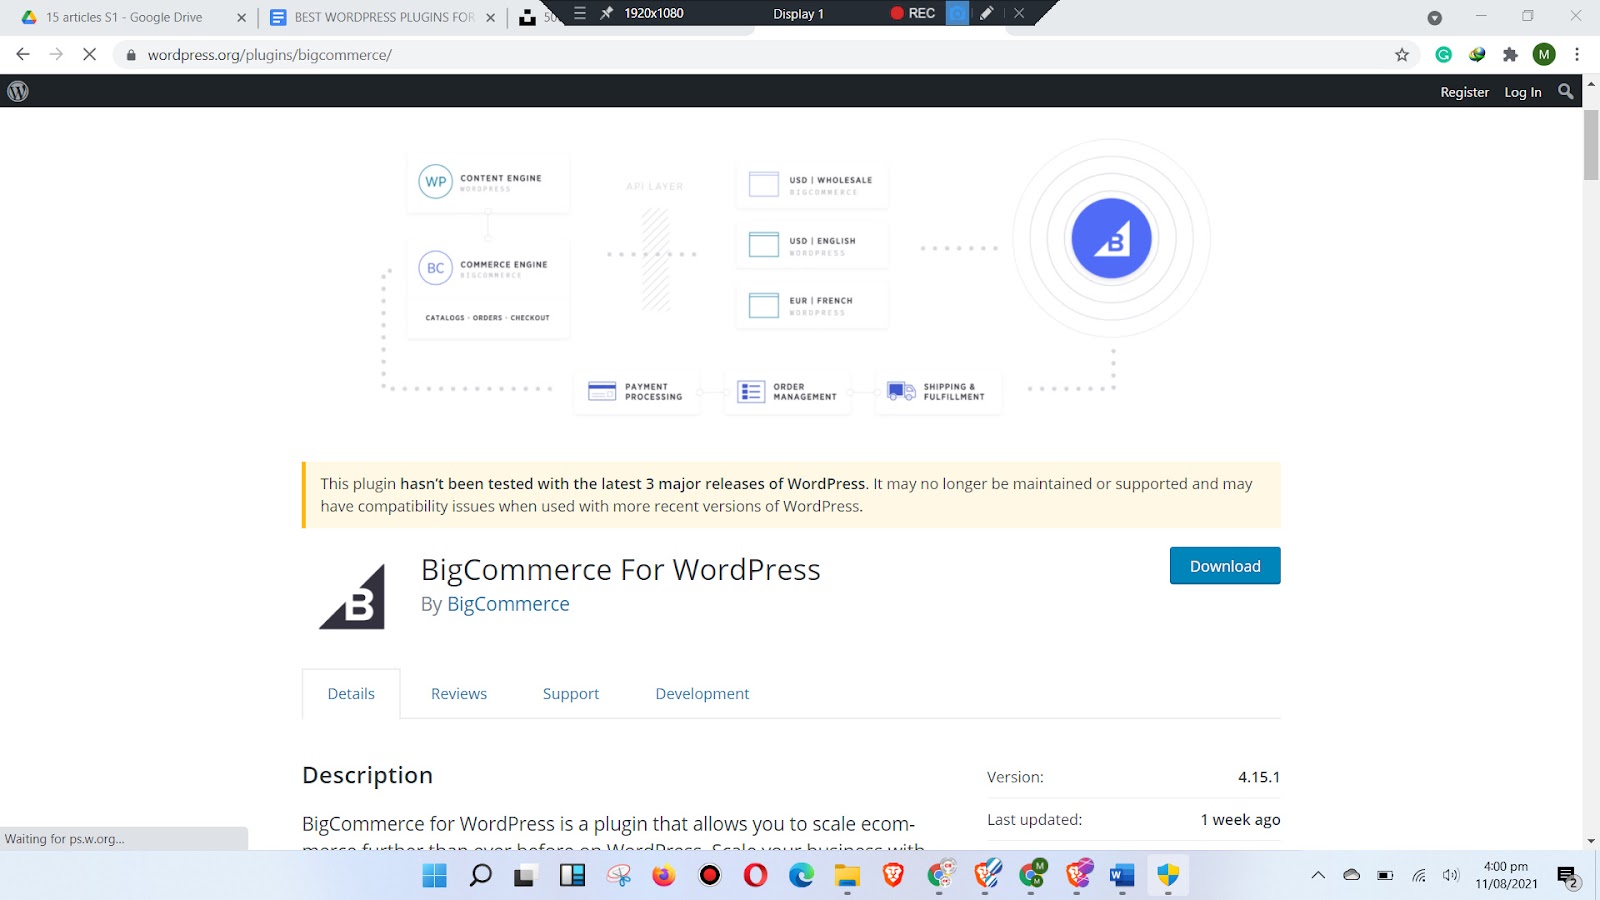Viewport: 1600px width, 900px height.
Task: Open Windows taskbar Search
Action: pos(481,876)
